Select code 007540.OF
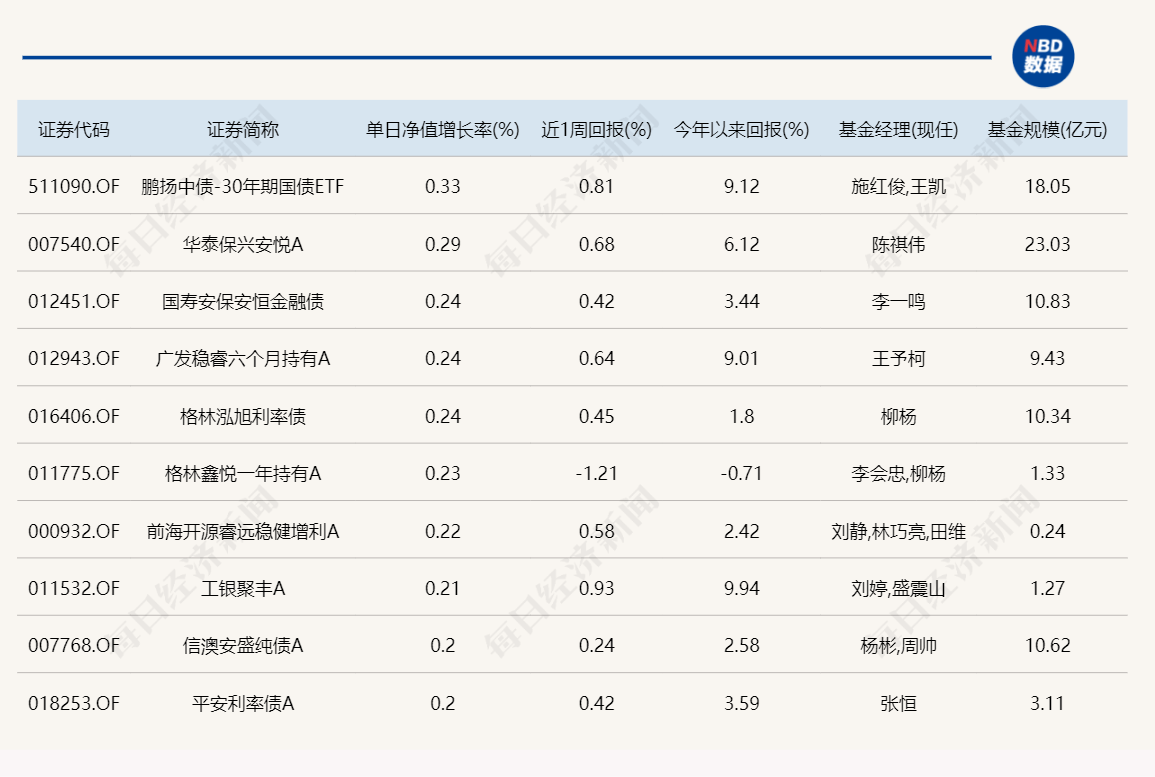The width and height of the screenshot is (1155, 777). tap(74, 245)
